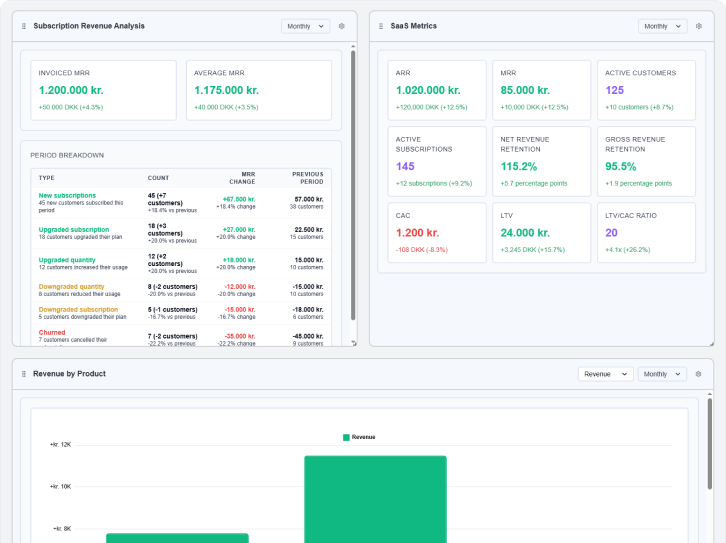726x543 pixels.
Task: Click the SaaS Metrics settings gear icon
Action: (699, 27)
